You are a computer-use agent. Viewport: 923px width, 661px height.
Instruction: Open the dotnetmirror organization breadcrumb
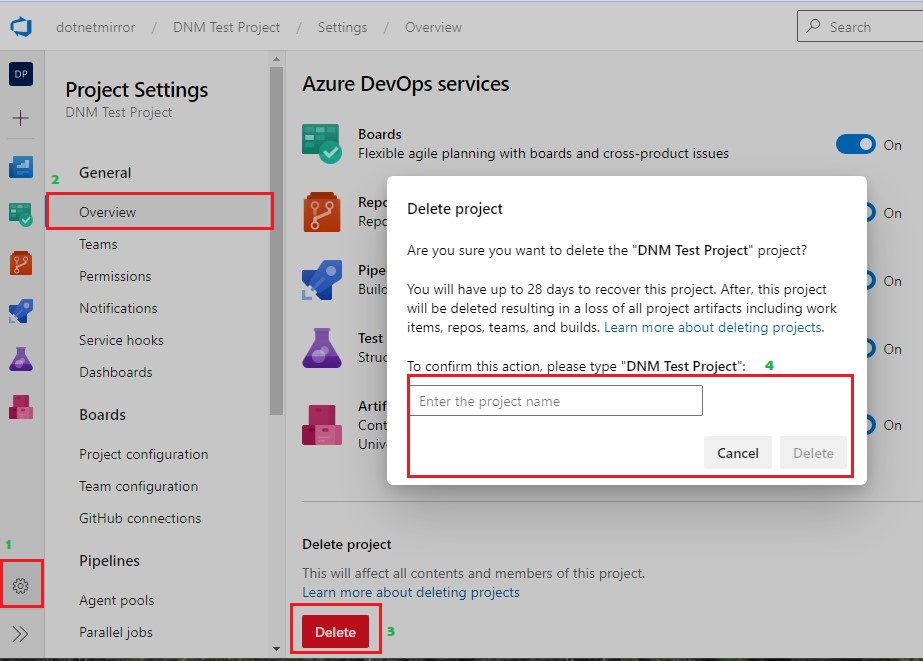96,27
